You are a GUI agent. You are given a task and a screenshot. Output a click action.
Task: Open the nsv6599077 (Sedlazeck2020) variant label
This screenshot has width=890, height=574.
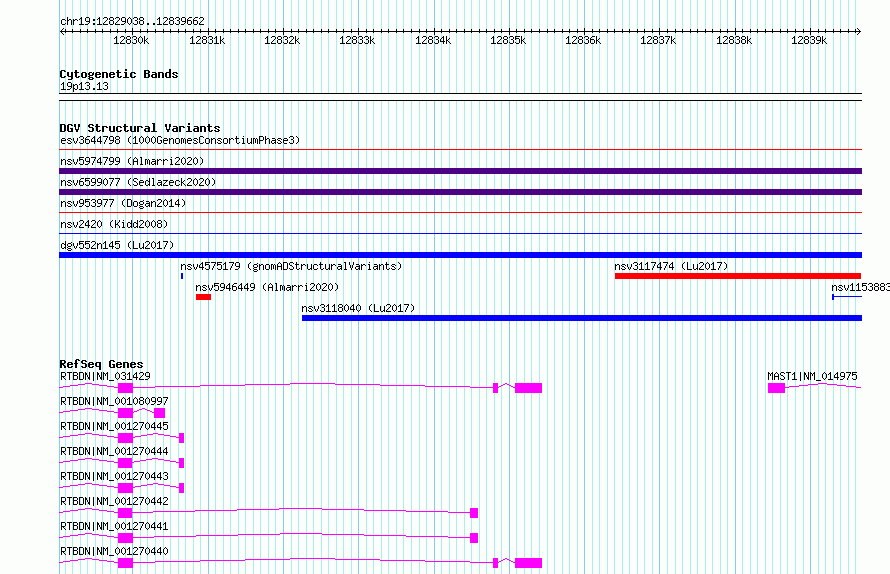coord(138,182)
